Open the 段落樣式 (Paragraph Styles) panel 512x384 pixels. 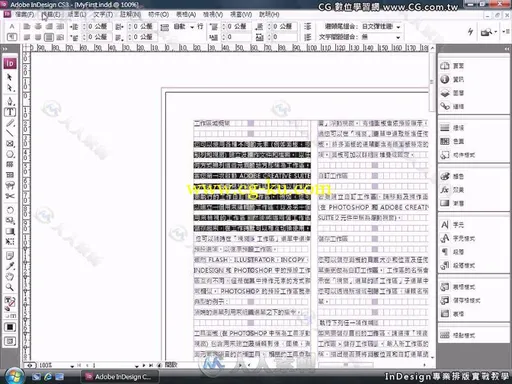click(458, 265)
